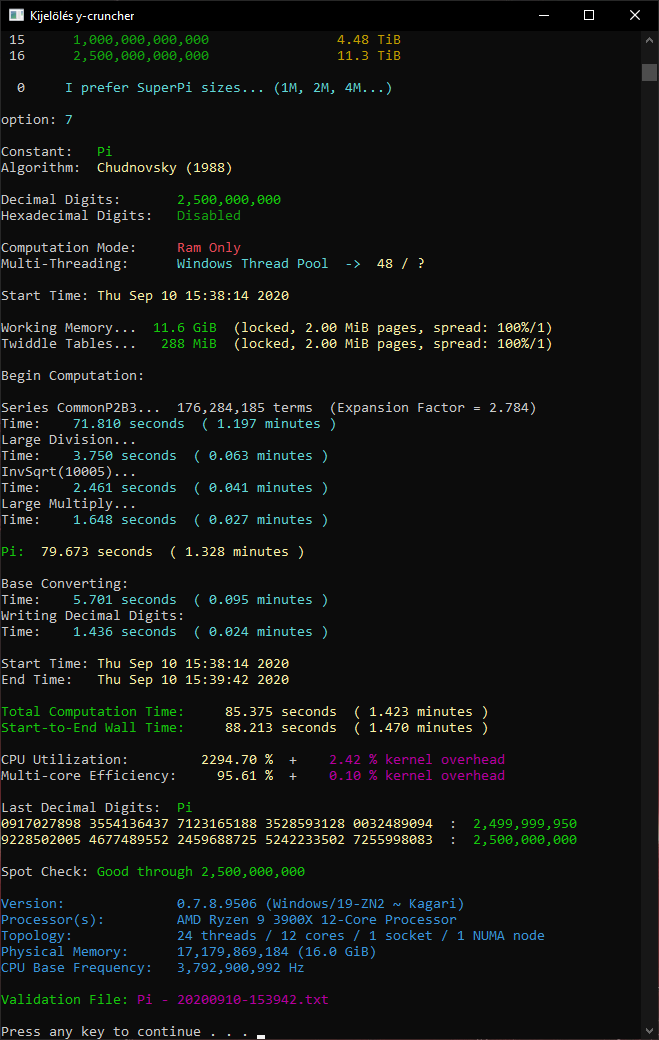Click the '5.701 seconds' base converting time
This screenshot has width=659, height=1040.
coord(125,600)
